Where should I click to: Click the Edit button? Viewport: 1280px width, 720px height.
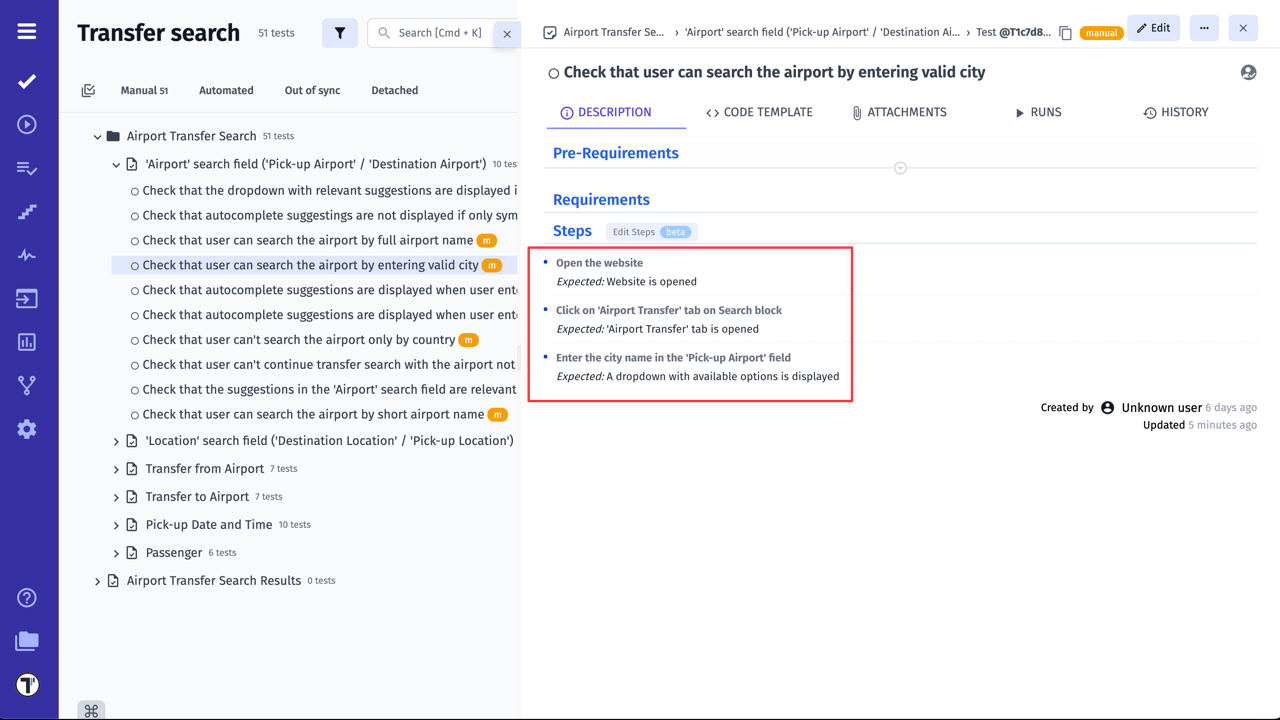coord(1153,28)
